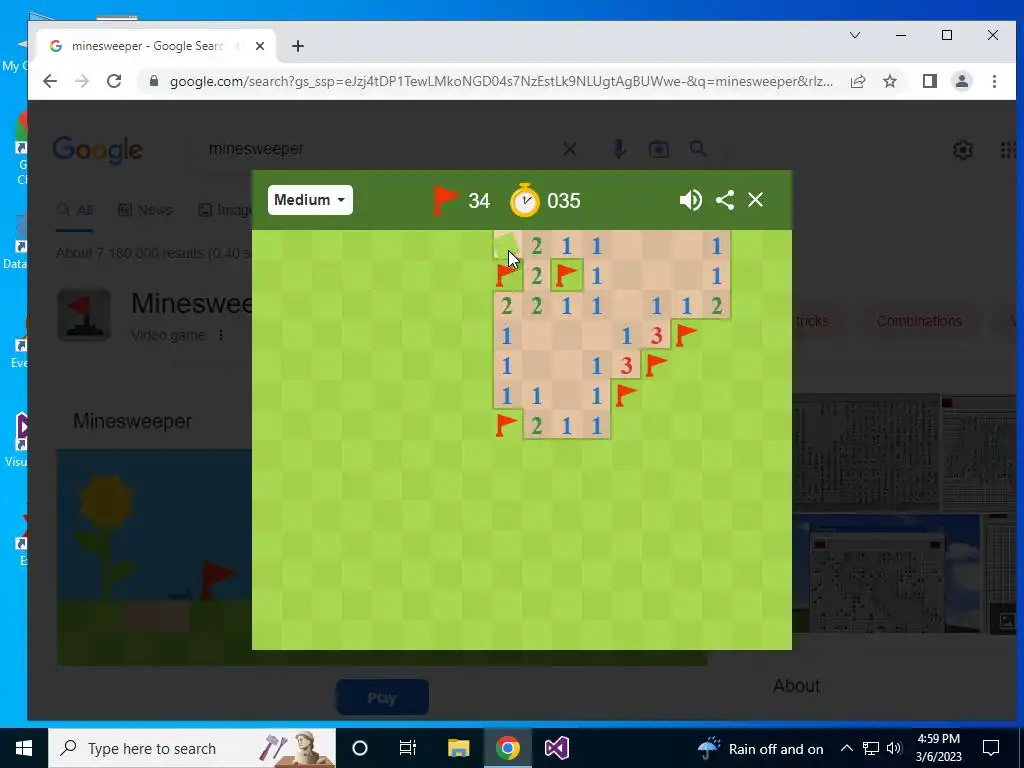Screen dimensions: 1024x768
Task: Click the red flag counter icon
Action: tap(445, 200)
